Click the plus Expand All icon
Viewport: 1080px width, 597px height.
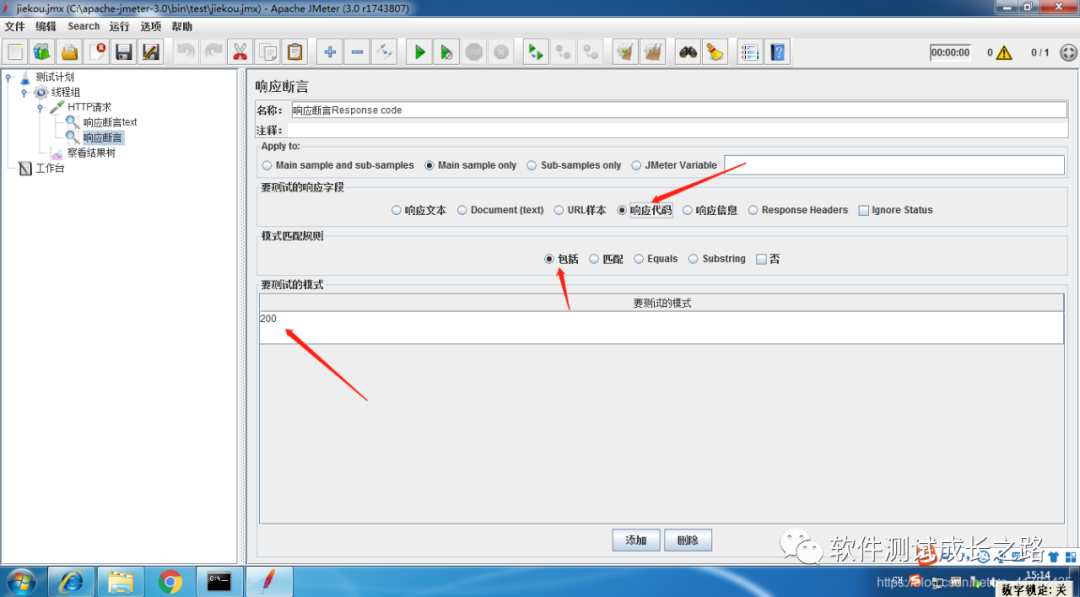(330, 52)
